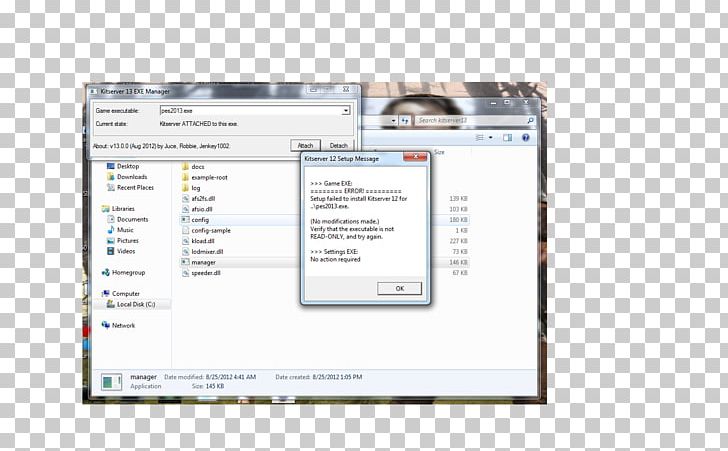Toggle the preview pane icon
Image resolution: width=728 pixels, height=451 pixels.
point(505,138)
